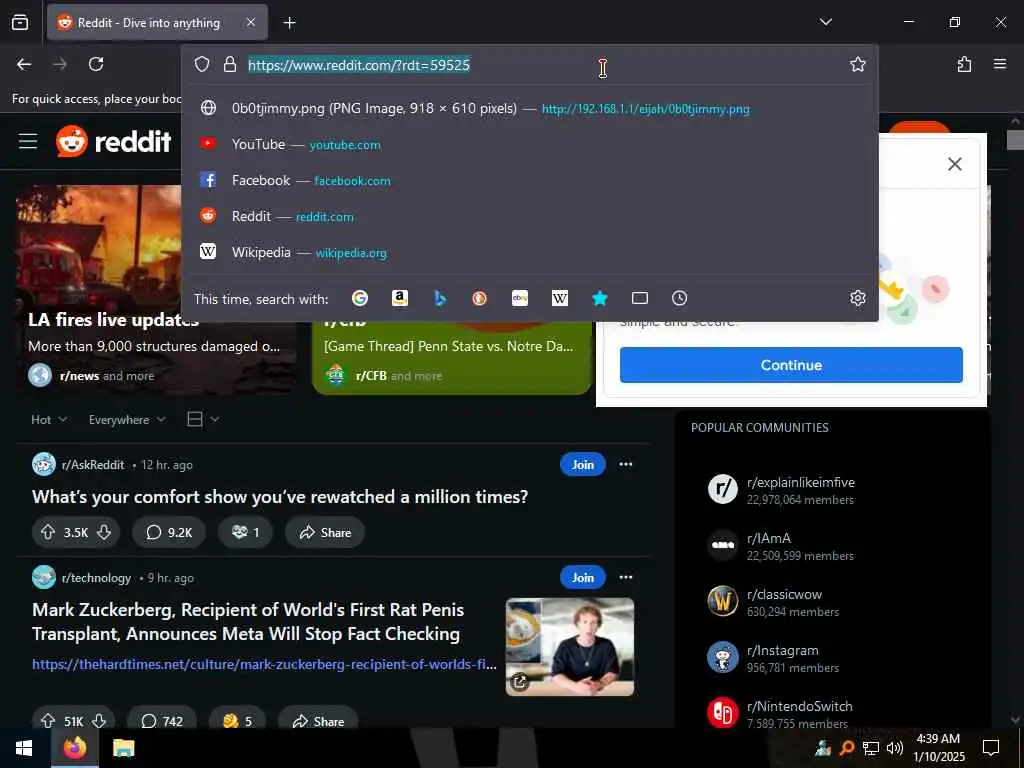This screenshot has width=1024, height=768.
Task: Downvote the AskReddit comfort show post
Action: pyautogui.click(x=104, y=532)
